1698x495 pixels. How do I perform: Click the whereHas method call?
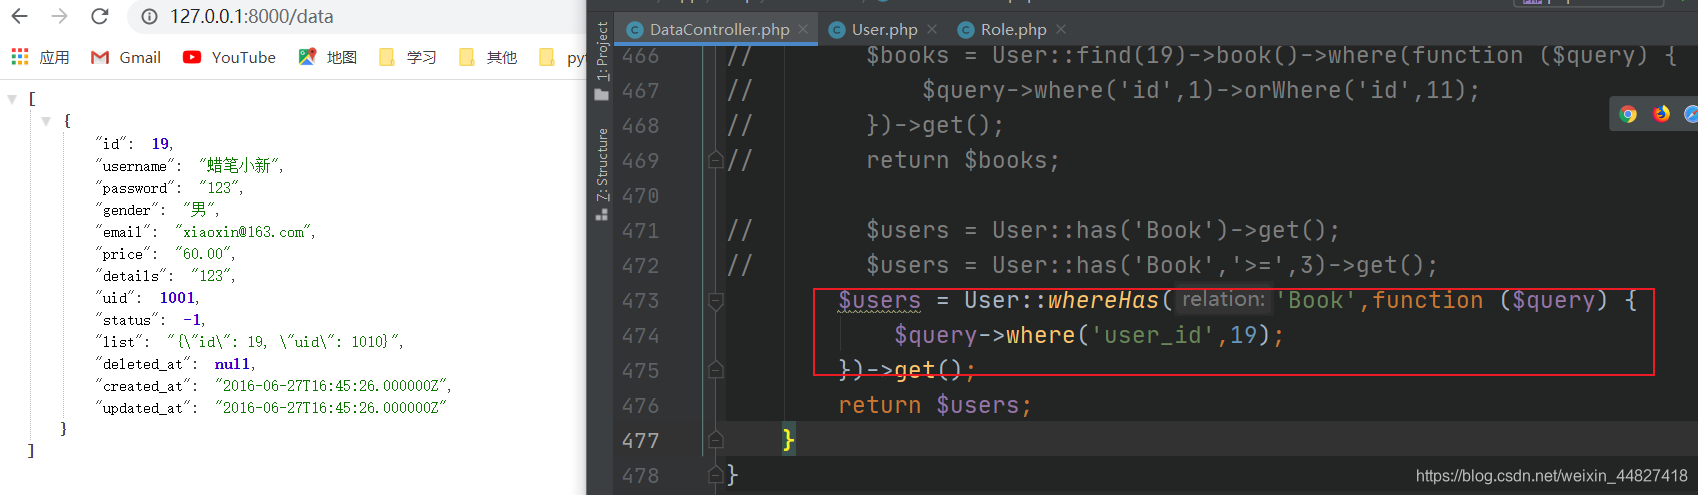(1103, 300)
